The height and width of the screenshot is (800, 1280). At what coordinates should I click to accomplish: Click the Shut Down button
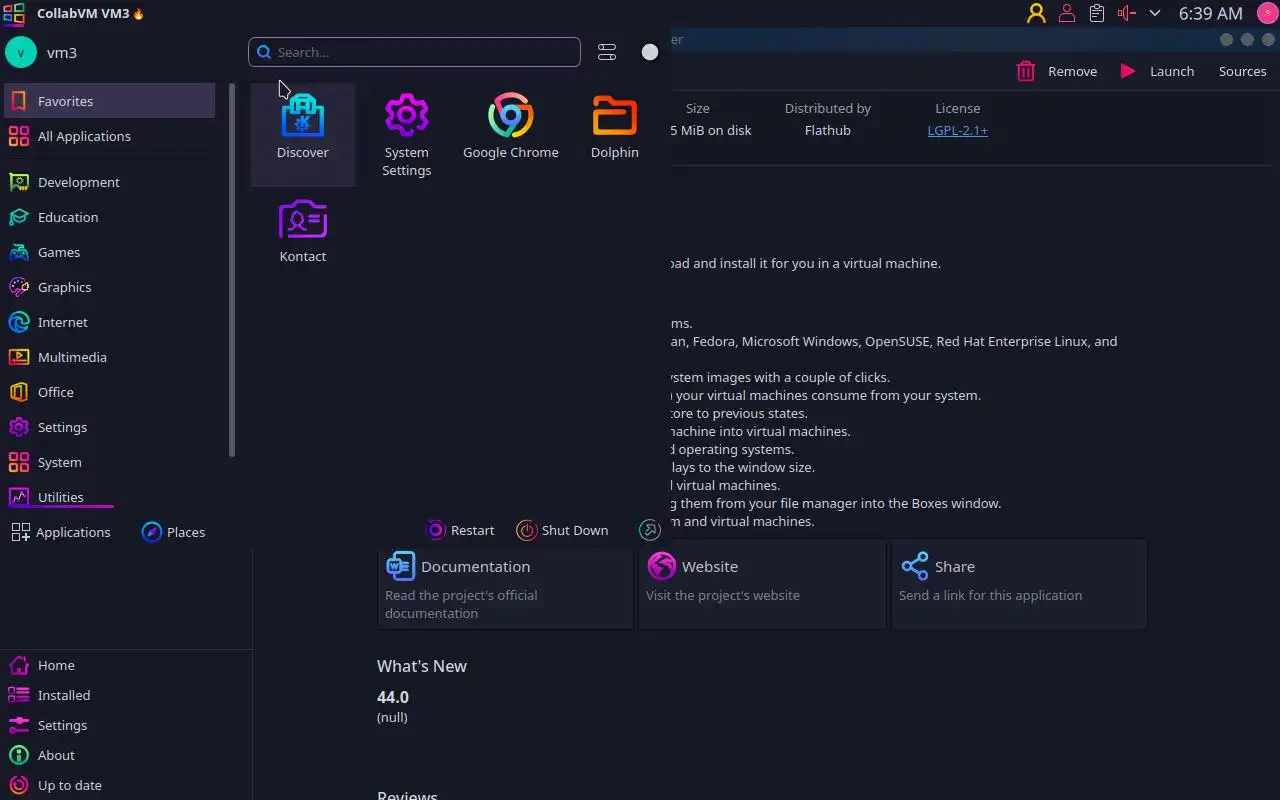coord(563,530)
